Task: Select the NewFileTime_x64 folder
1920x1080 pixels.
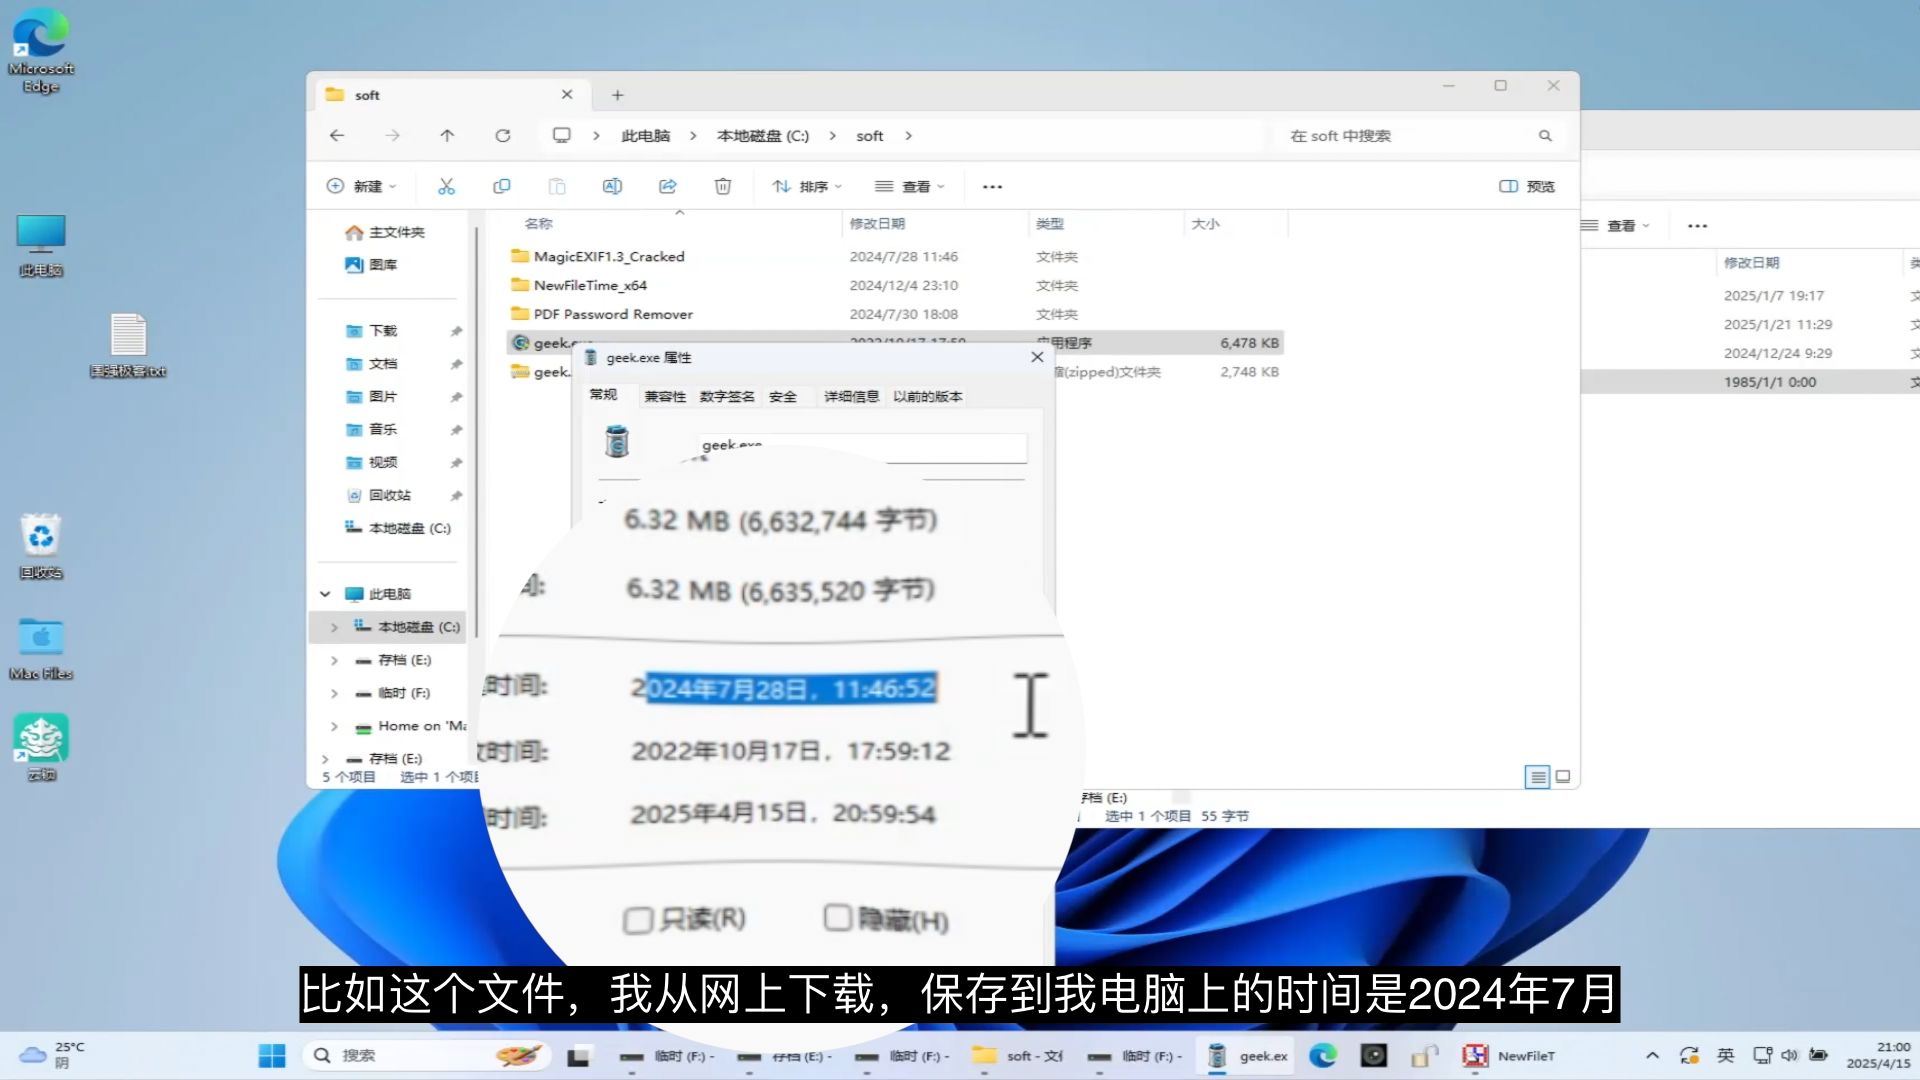Action: point(590,286)
